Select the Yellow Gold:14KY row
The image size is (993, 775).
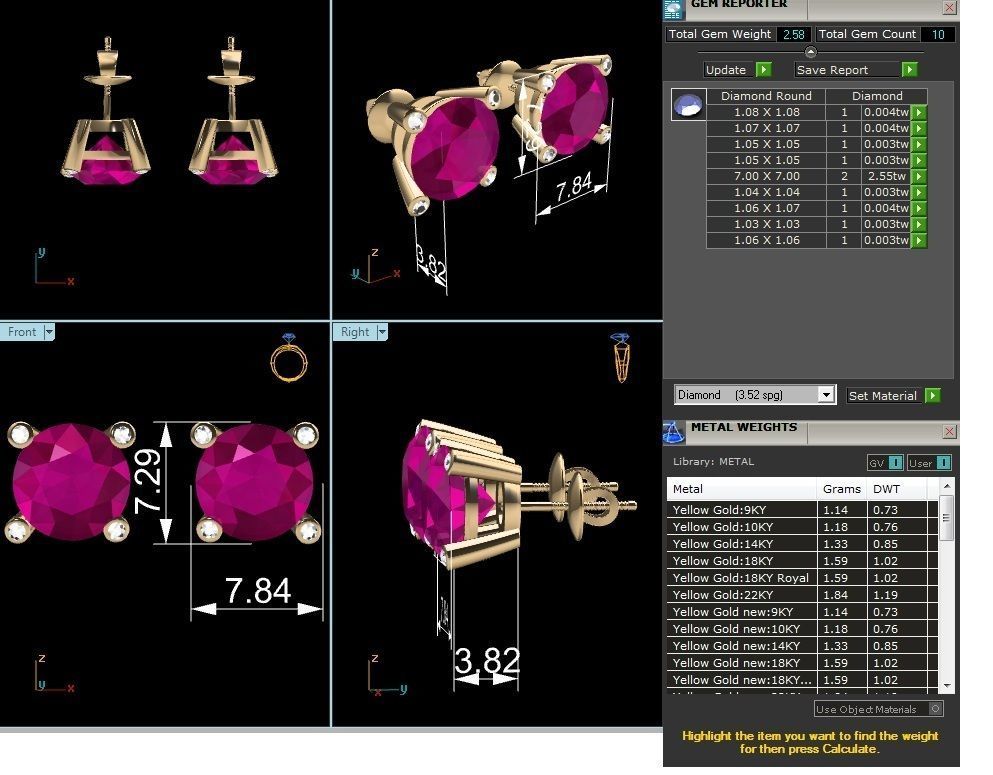point(802,544)
